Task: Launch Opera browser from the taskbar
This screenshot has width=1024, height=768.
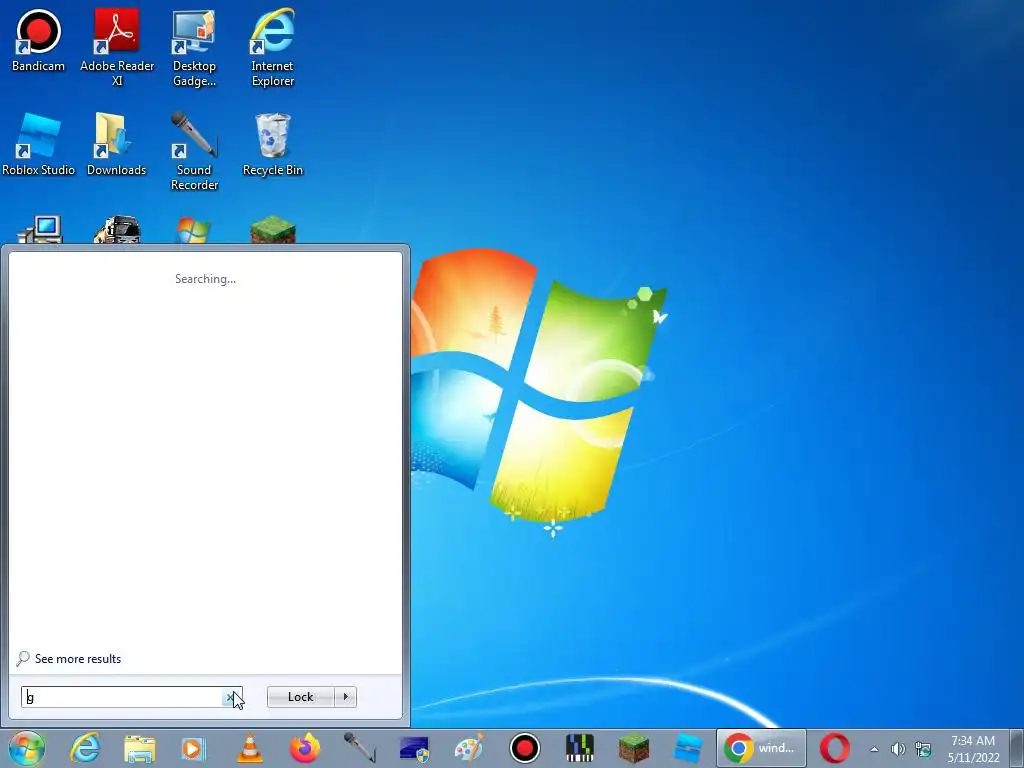Action: pyautogui.click(x=835, y=748)
